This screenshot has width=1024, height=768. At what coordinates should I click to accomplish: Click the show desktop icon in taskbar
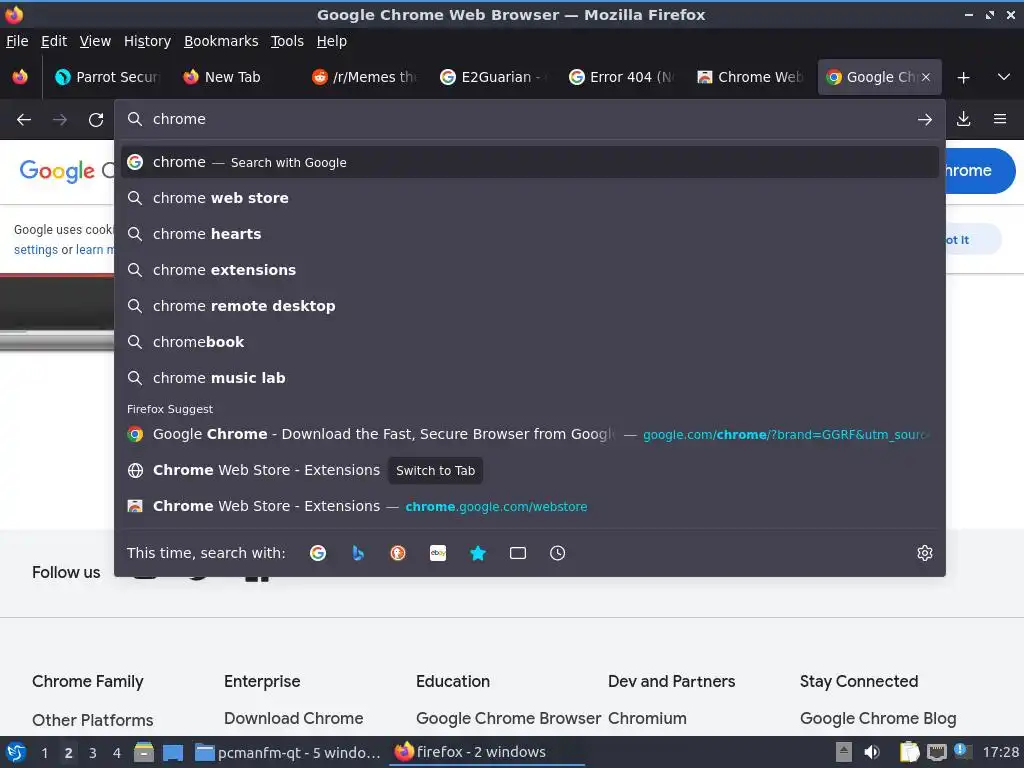coord(172,752)
